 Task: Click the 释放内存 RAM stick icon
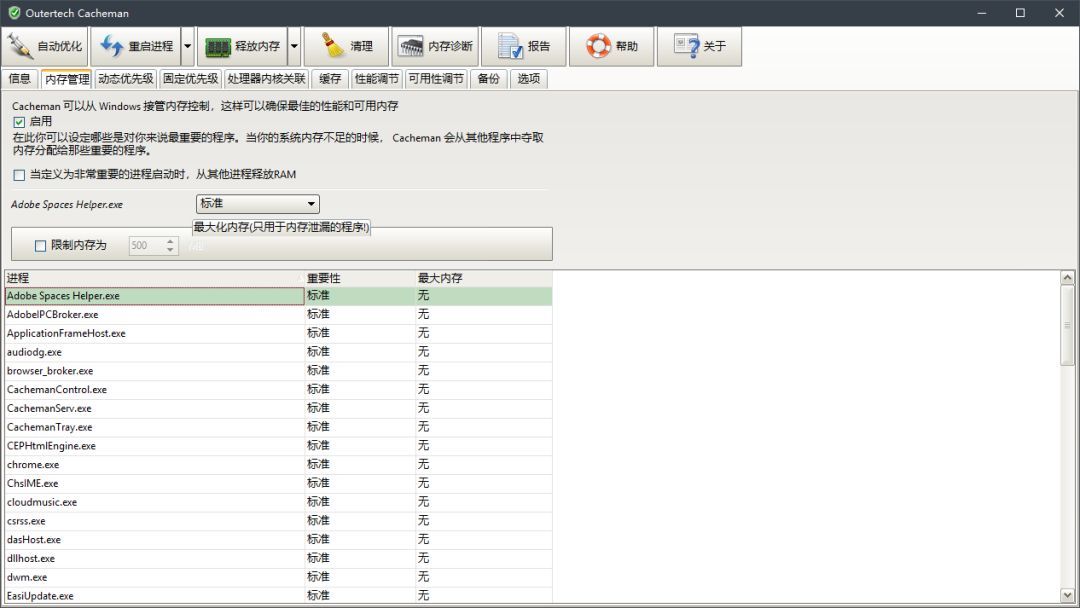[216, 45]
